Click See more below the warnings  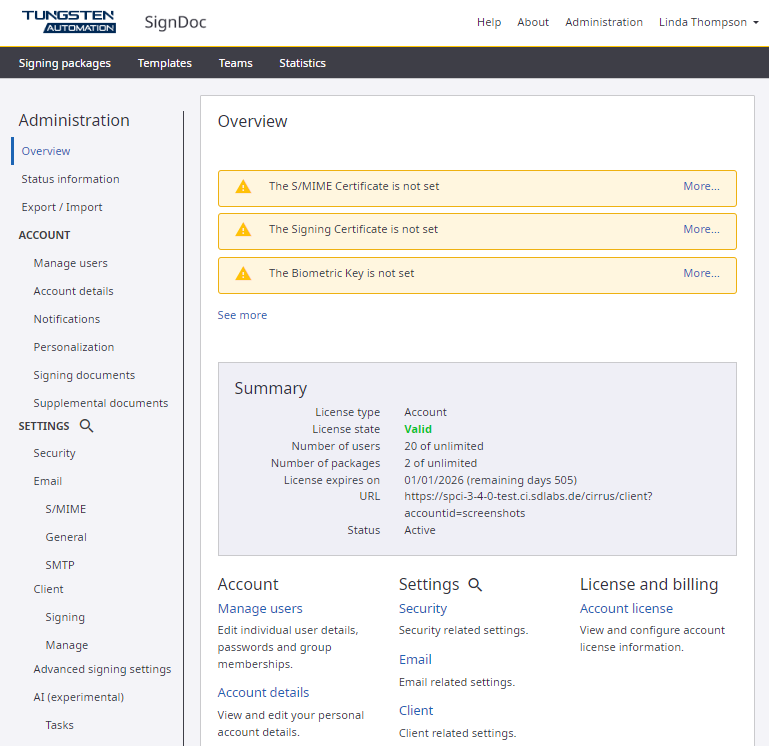[242, 315]
